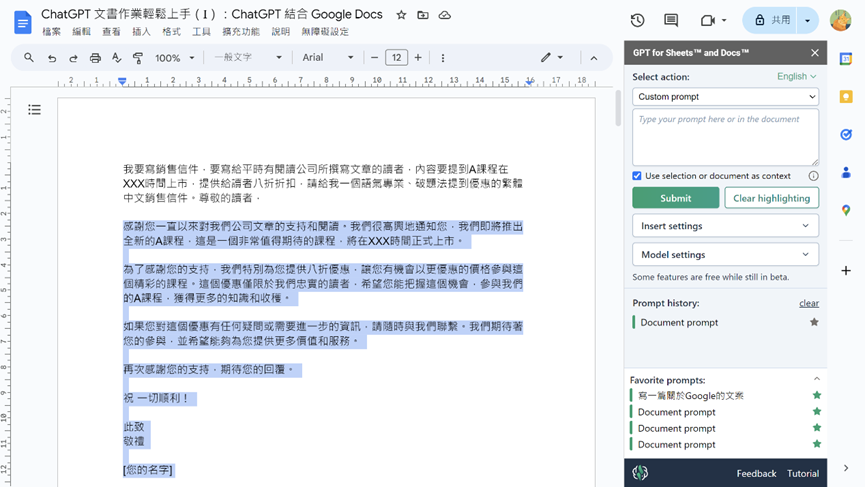
Task: Click the prompt text area
Action: point(725,137)
